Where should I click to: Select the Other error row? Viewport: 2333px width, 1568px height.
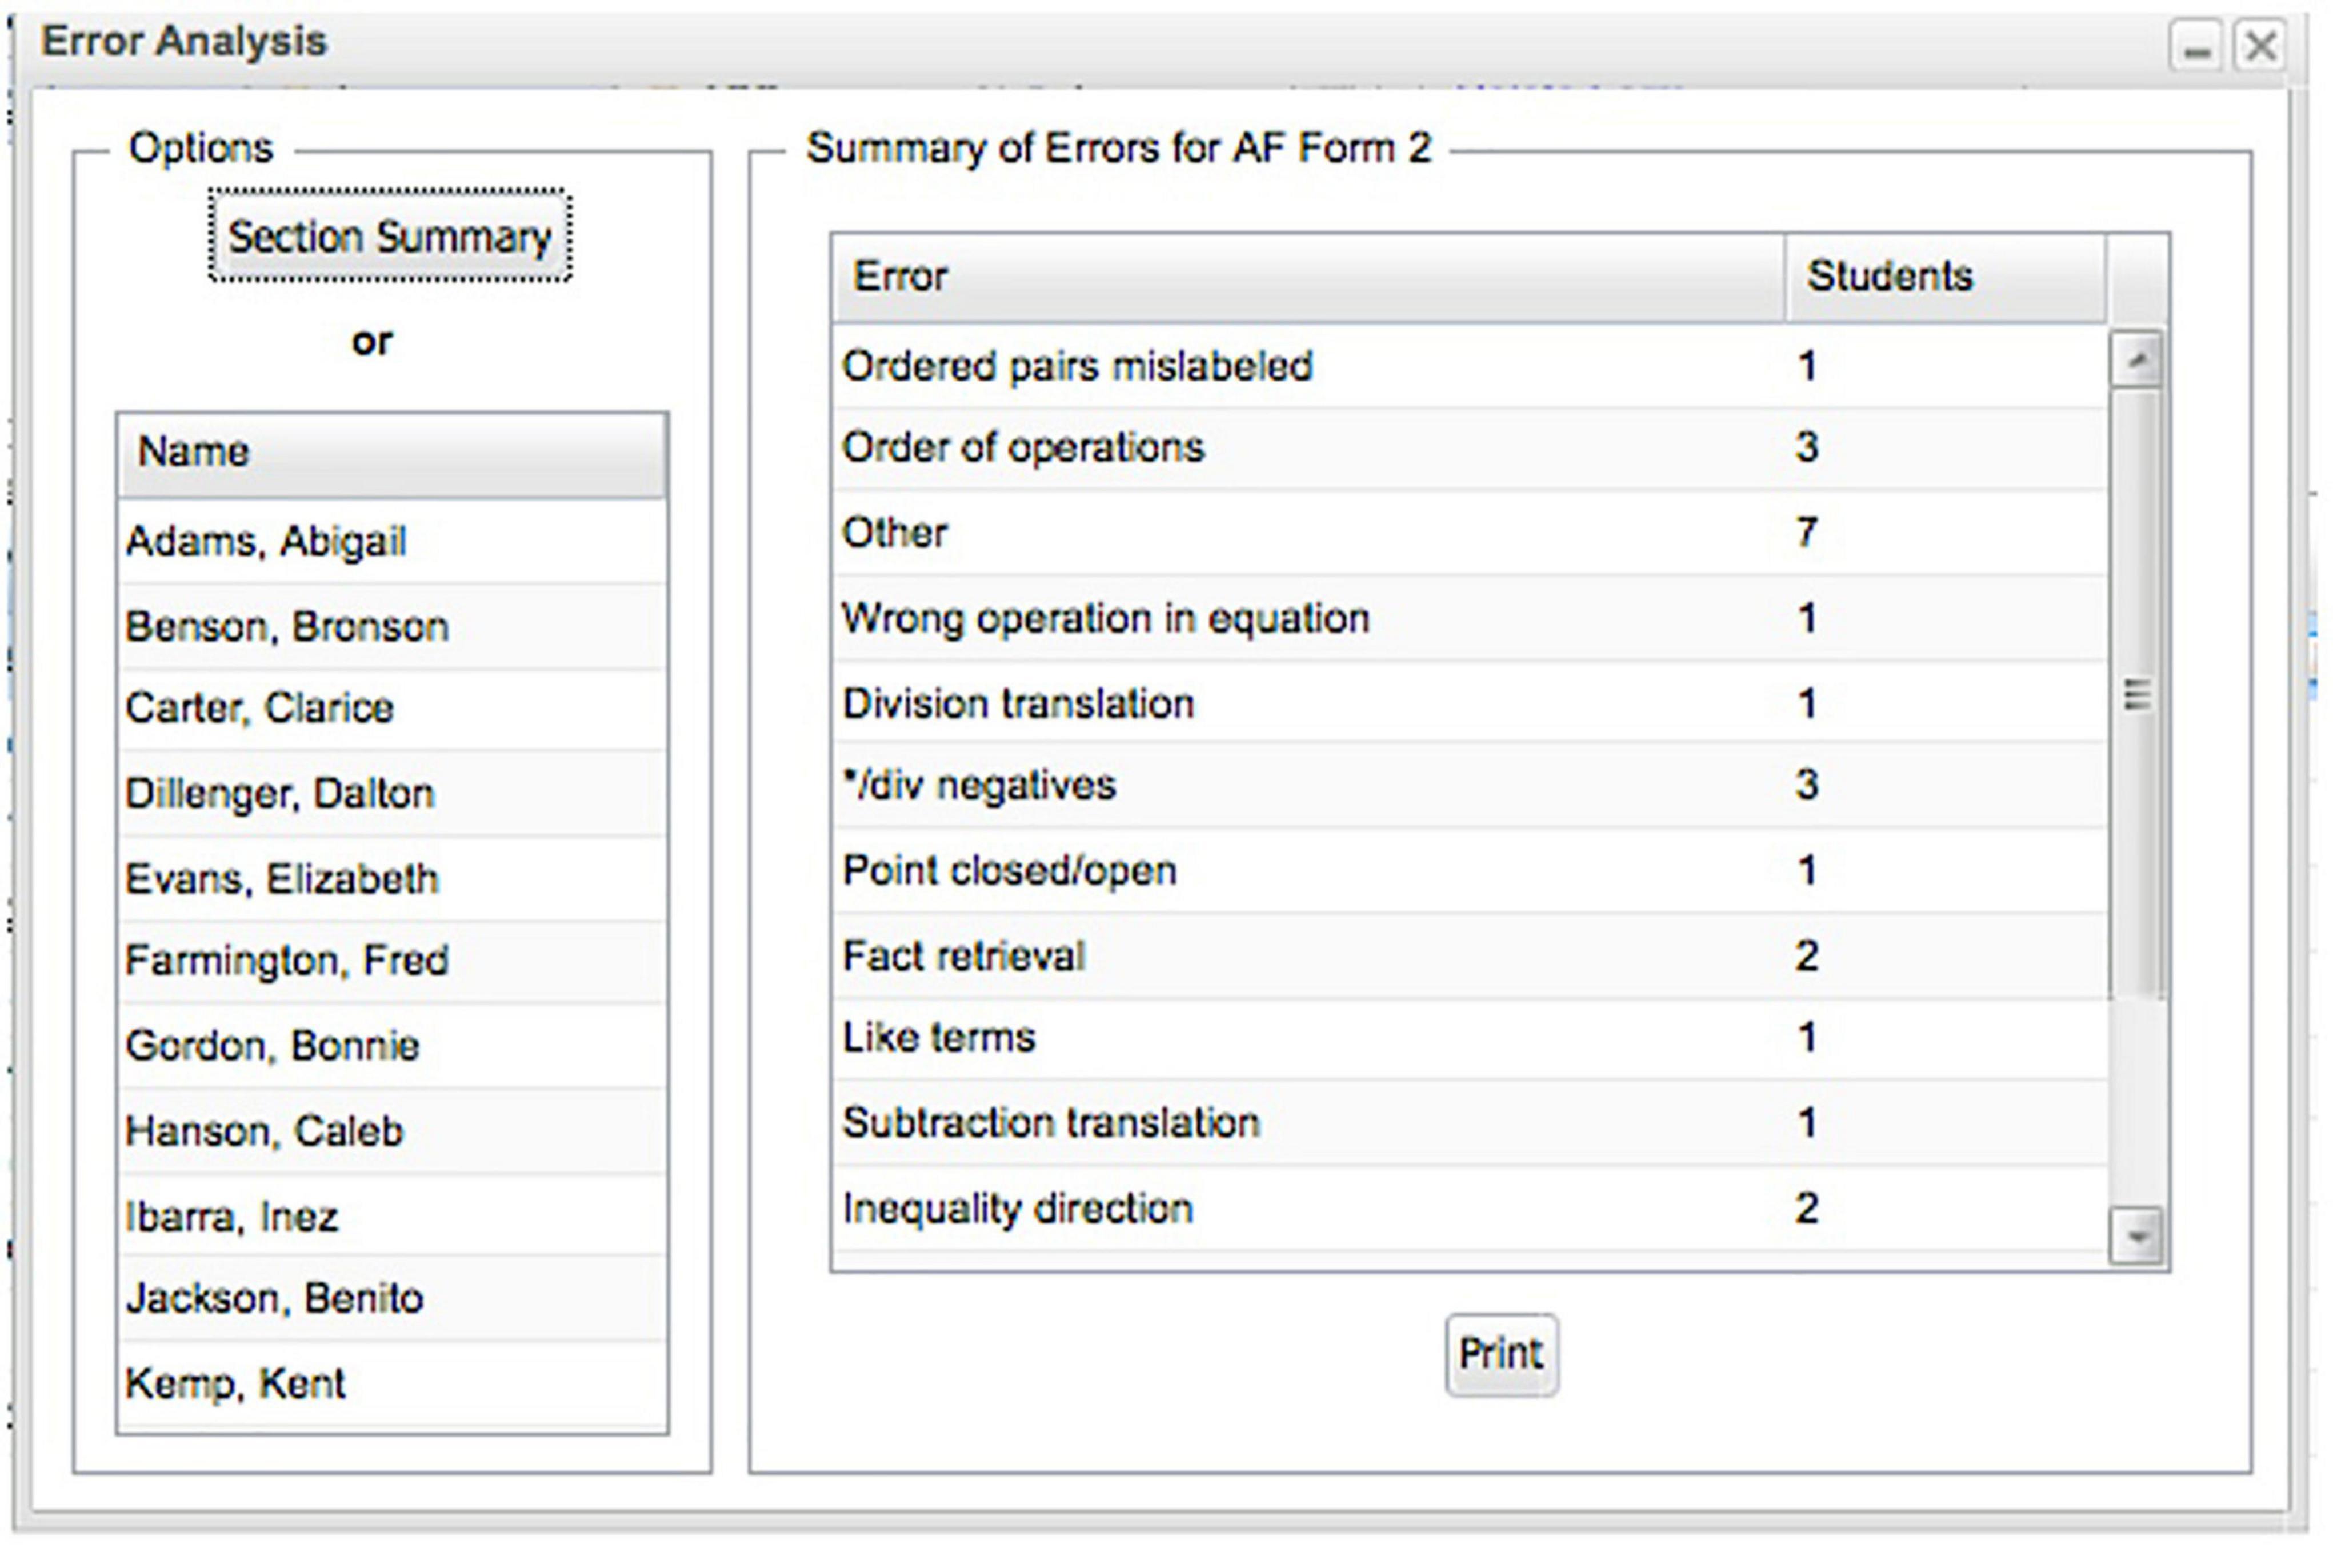tap(1470, 532)
